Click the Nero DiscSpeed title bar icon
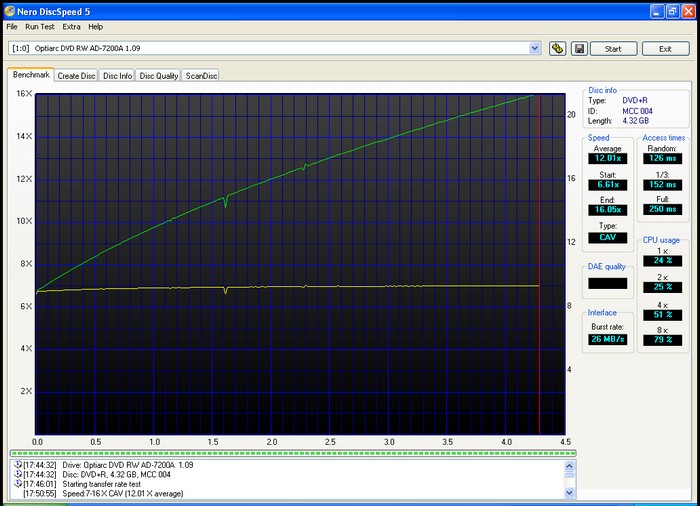The width and height of the screenshot is (700, 506). click(x=11, y=11)
